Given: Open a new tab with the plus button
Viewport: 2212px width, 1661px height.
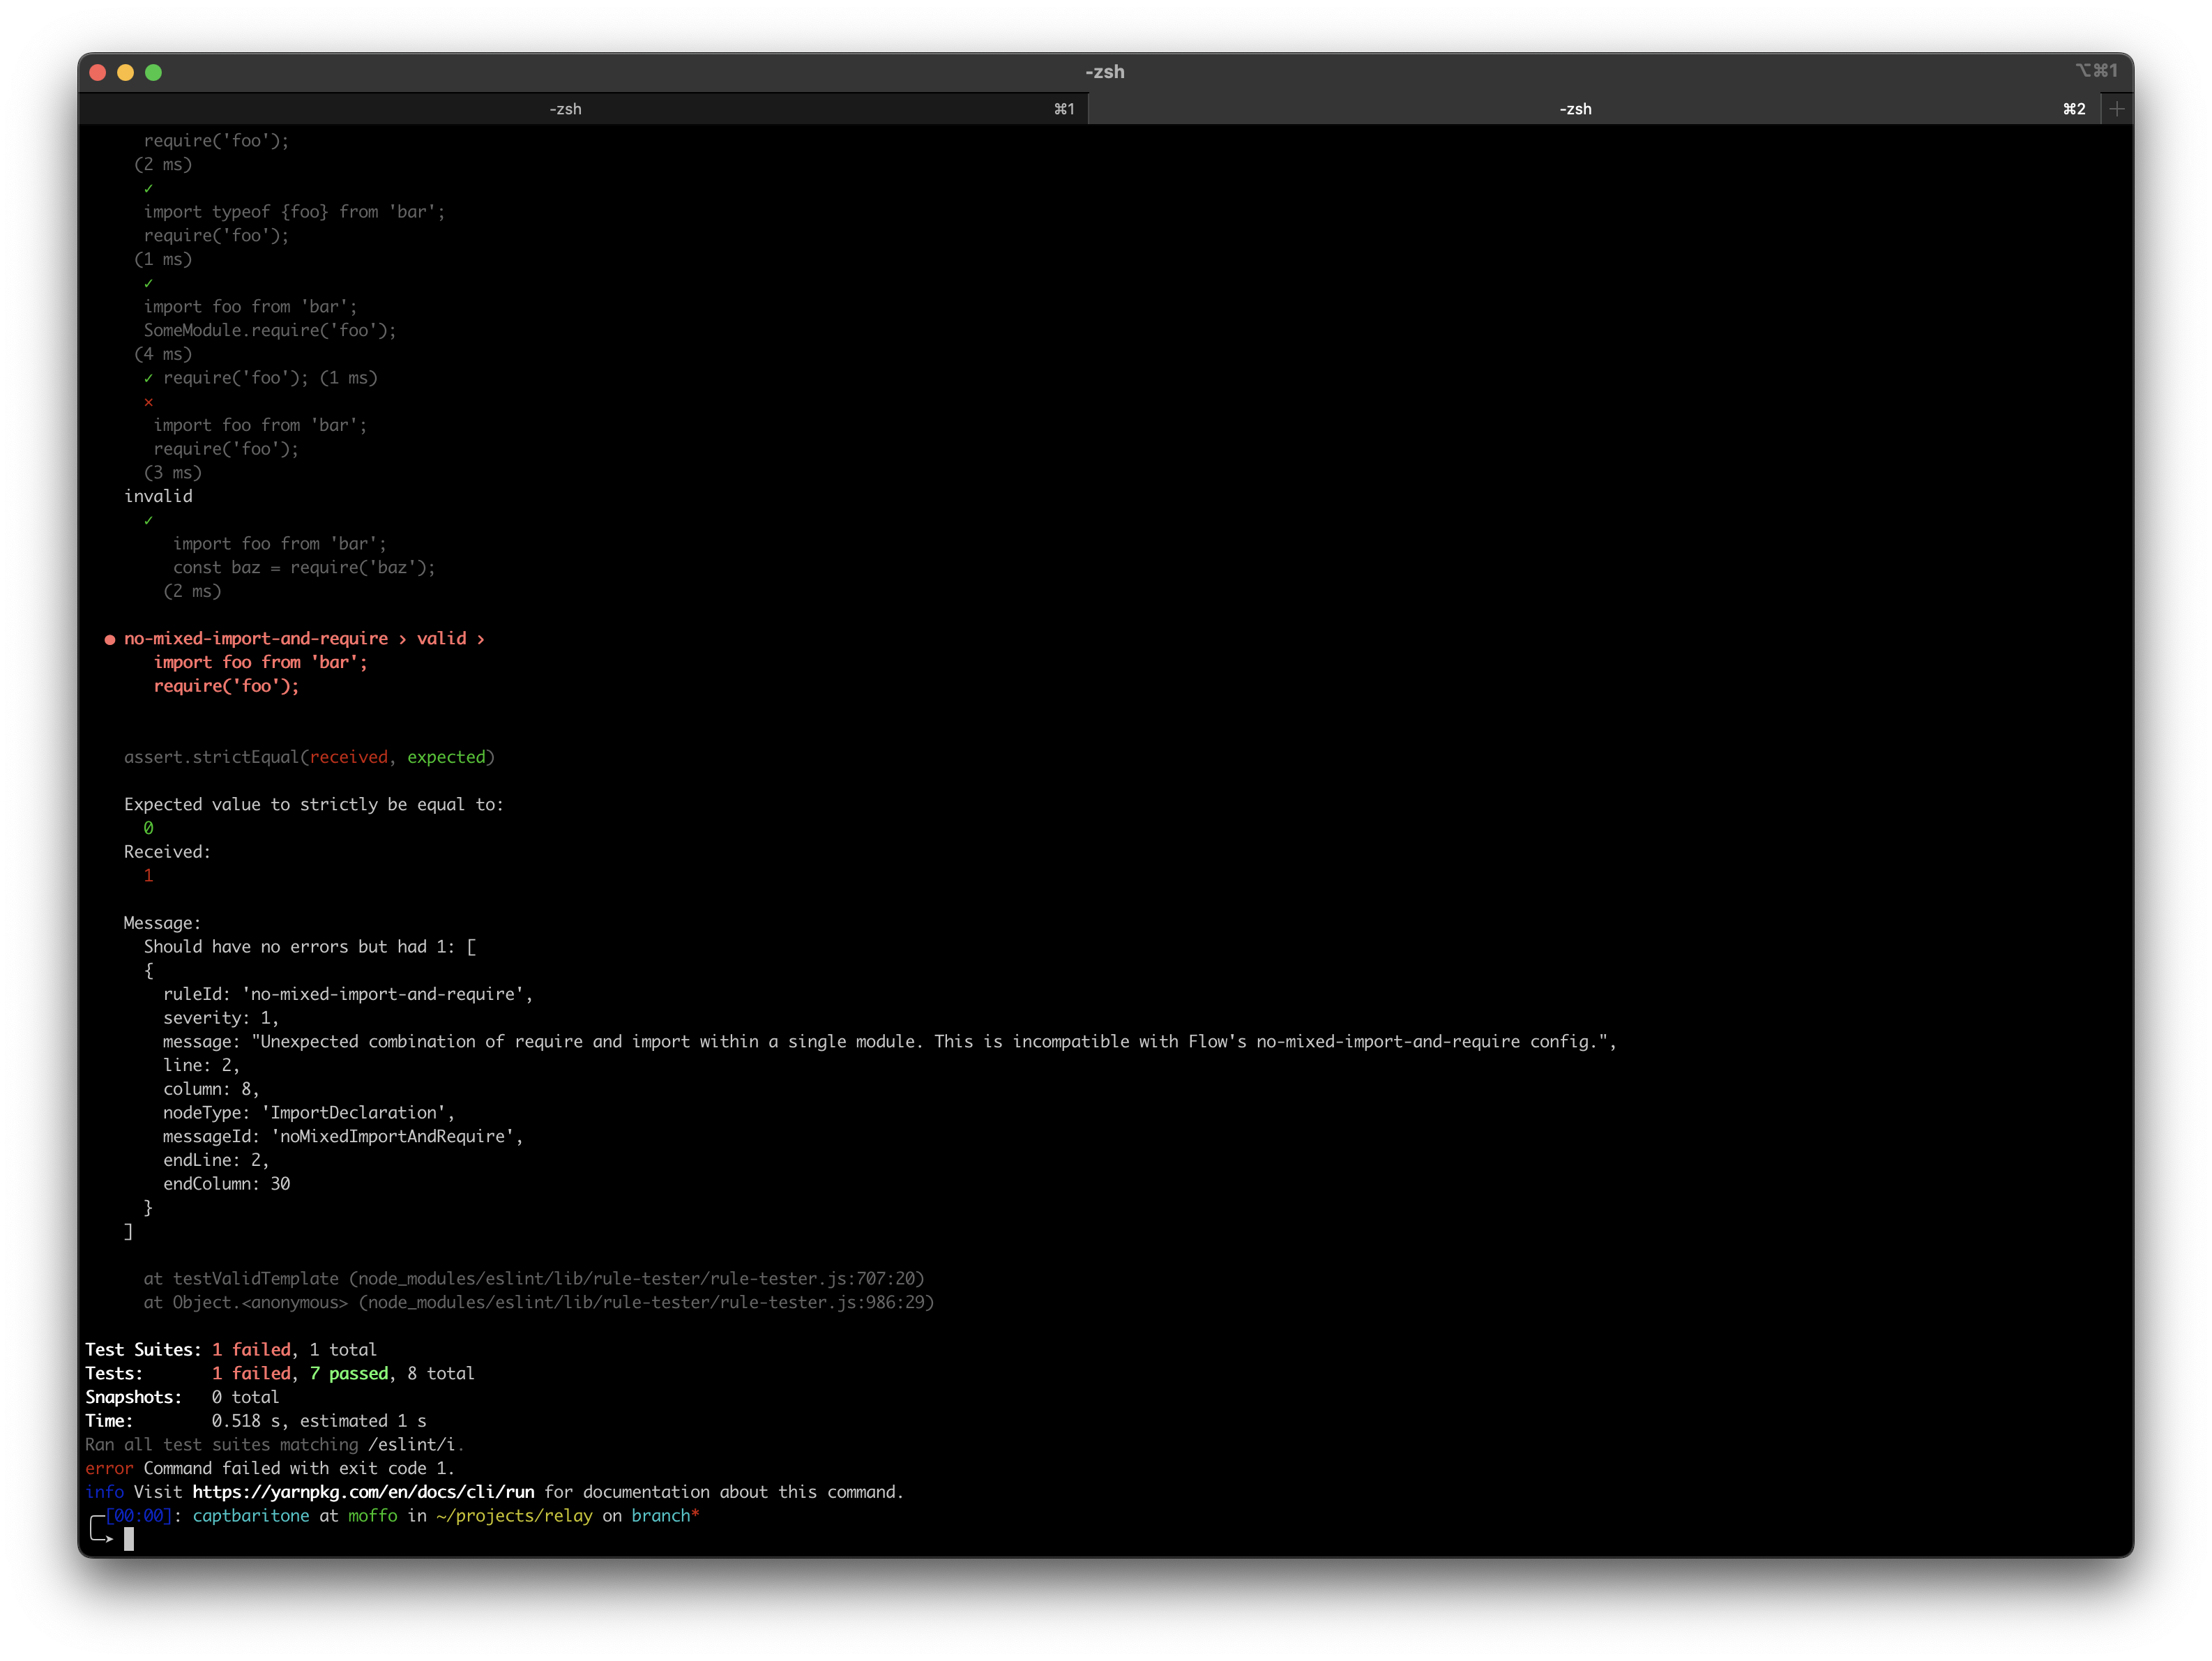Looking at the screenshot, I should pos(2116,109).
